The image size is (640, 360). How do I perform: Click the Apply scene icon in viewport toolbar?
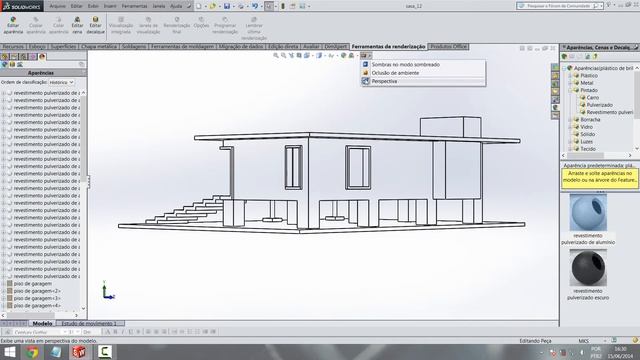point(351,56)
